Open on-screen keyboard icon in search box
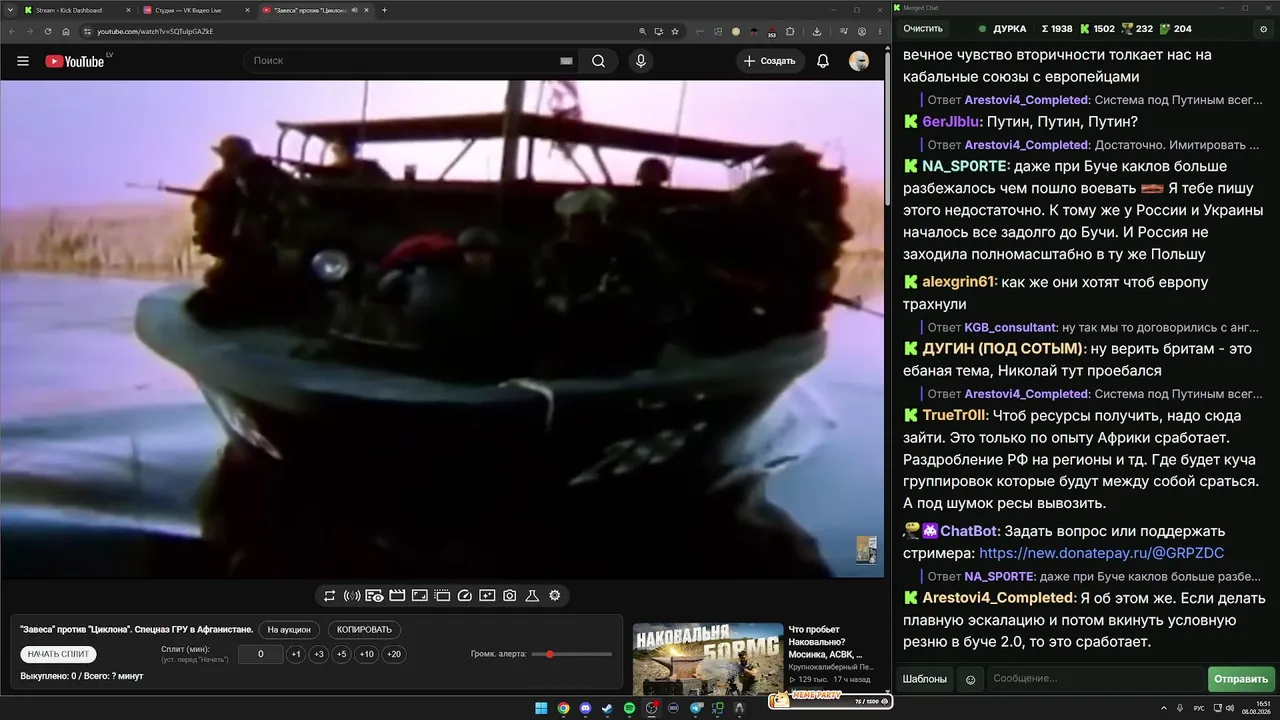This screenshot has height=720, width=1280. pyautogui.click(x=566, y=61)
